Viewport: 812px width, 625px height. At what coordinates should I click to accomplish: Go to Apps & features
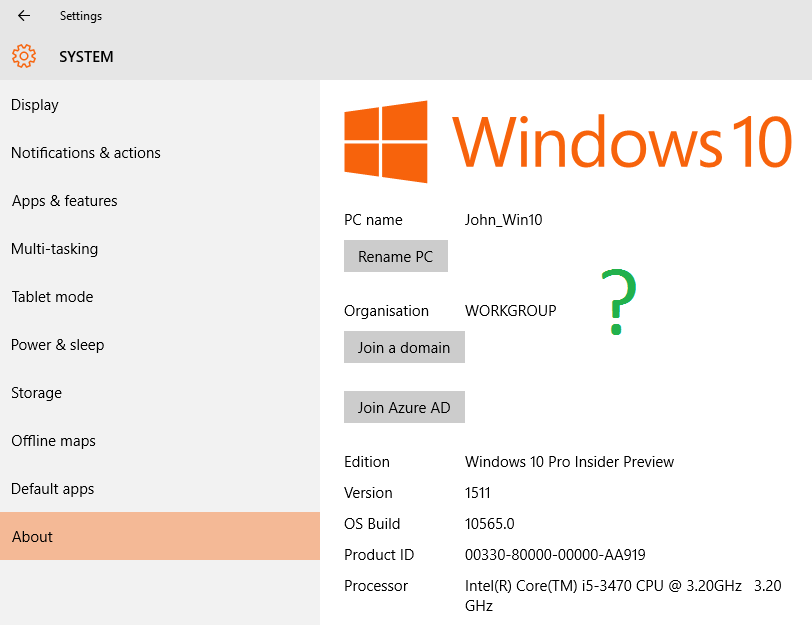(65, 201)
